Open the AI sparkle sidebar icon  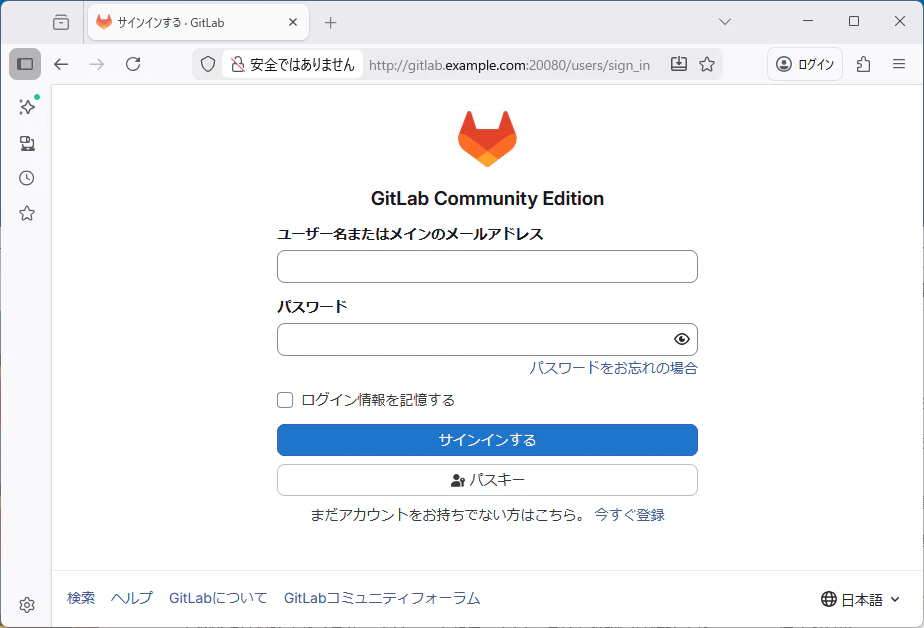tap(27, 107)
